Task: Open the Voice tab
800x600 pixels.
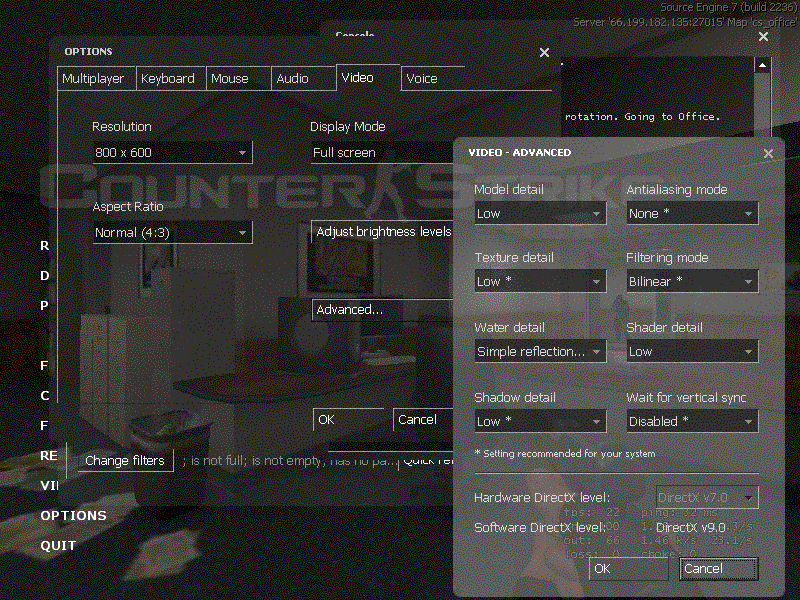Action: 433,79
